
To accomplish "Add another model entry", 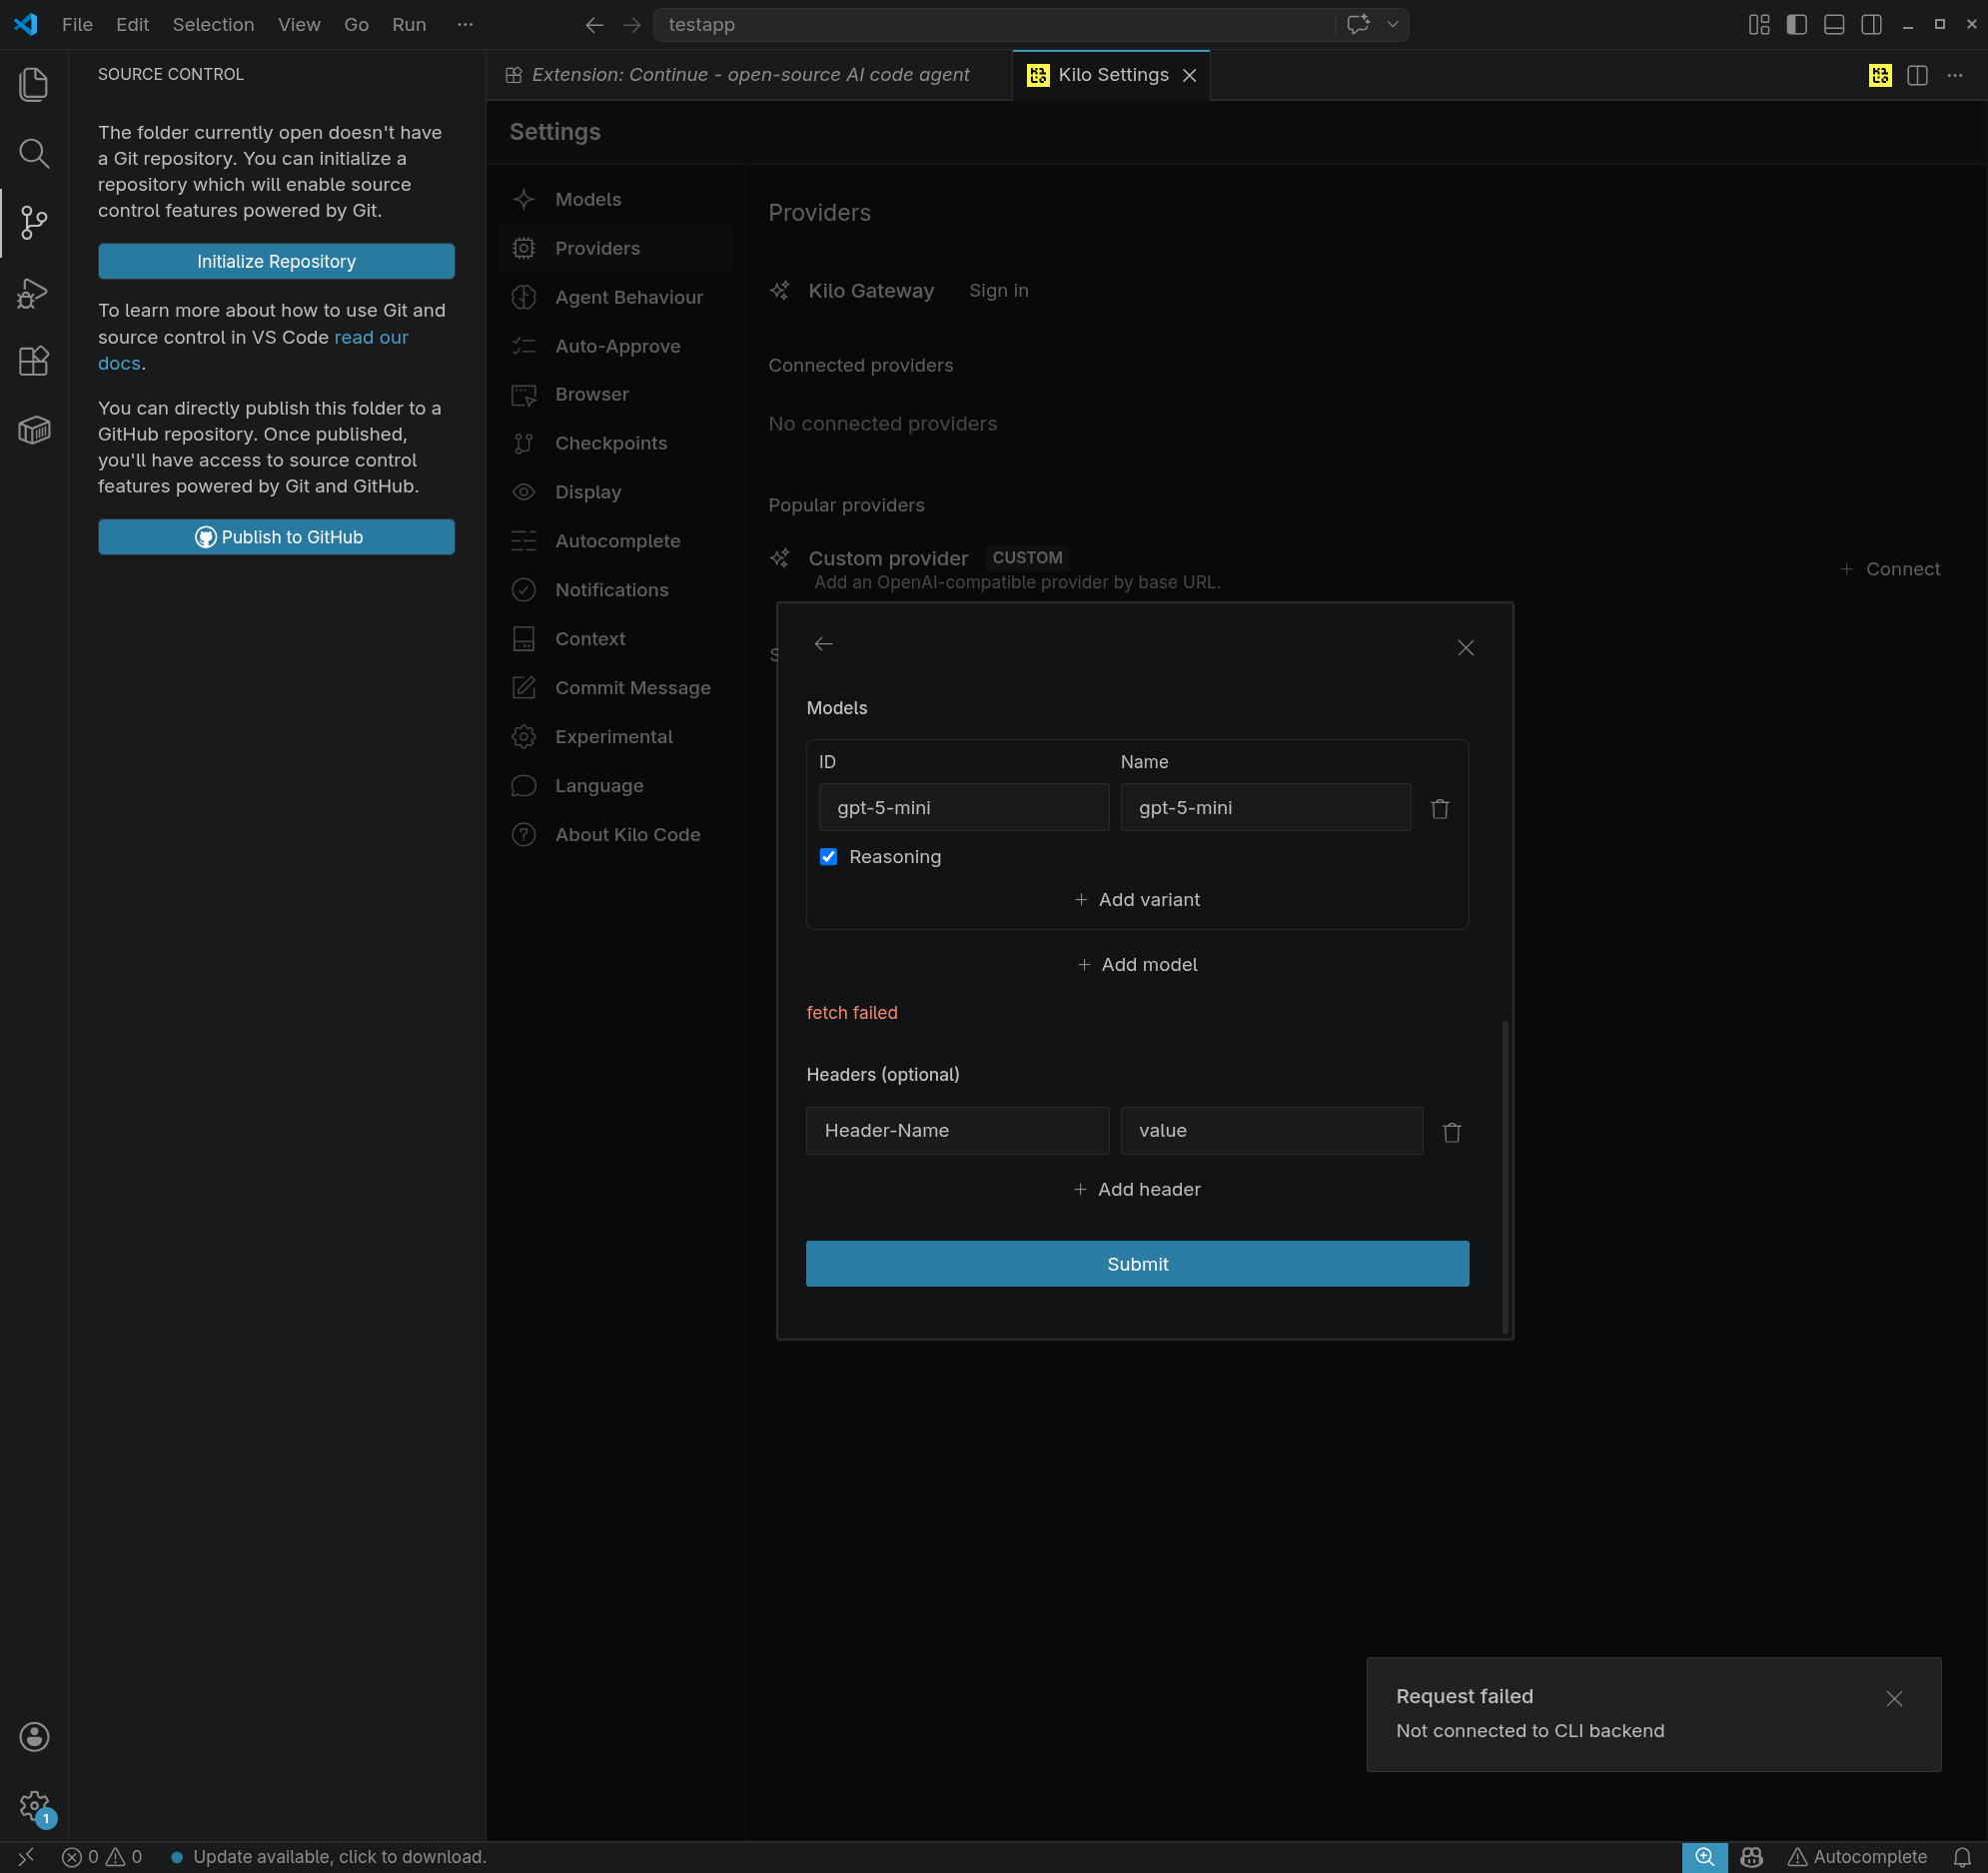I will [1137, 965].
